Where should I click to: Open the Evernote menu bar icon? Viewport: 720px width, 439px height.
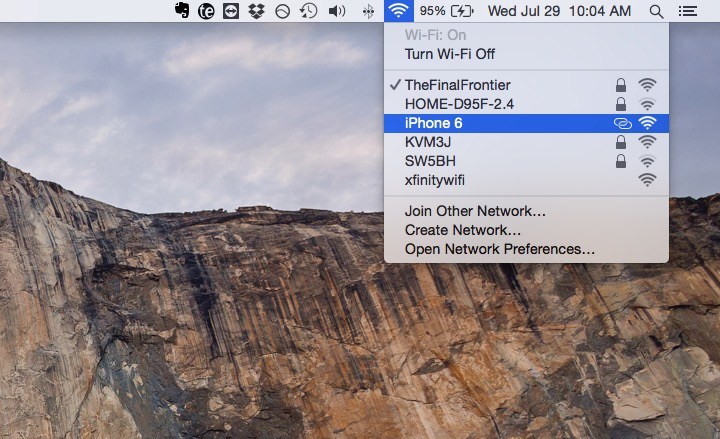[x=181, y=11]
